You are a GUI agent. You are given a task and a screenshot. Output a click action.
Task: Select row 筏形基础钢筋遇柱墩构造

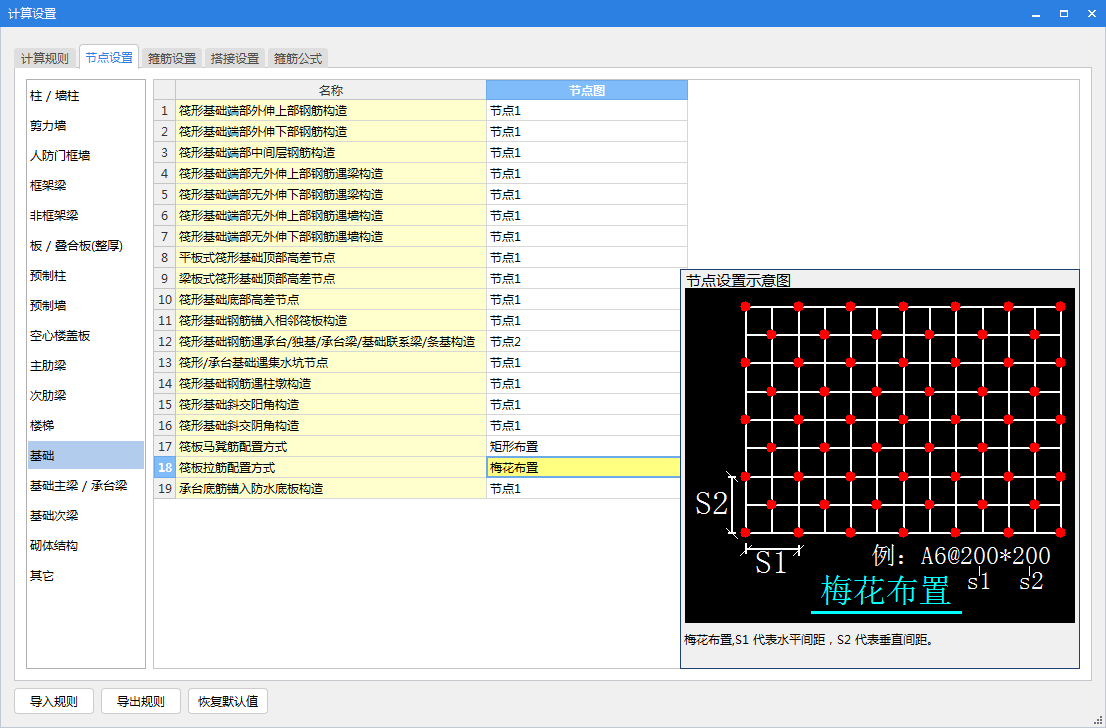click(331, 383)
